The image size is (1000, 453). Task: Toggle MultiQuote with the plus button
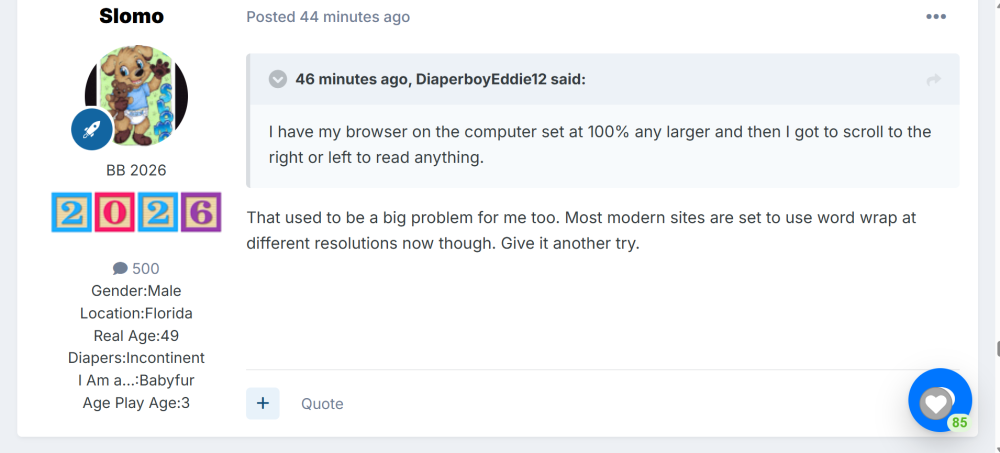coord(263,403)
